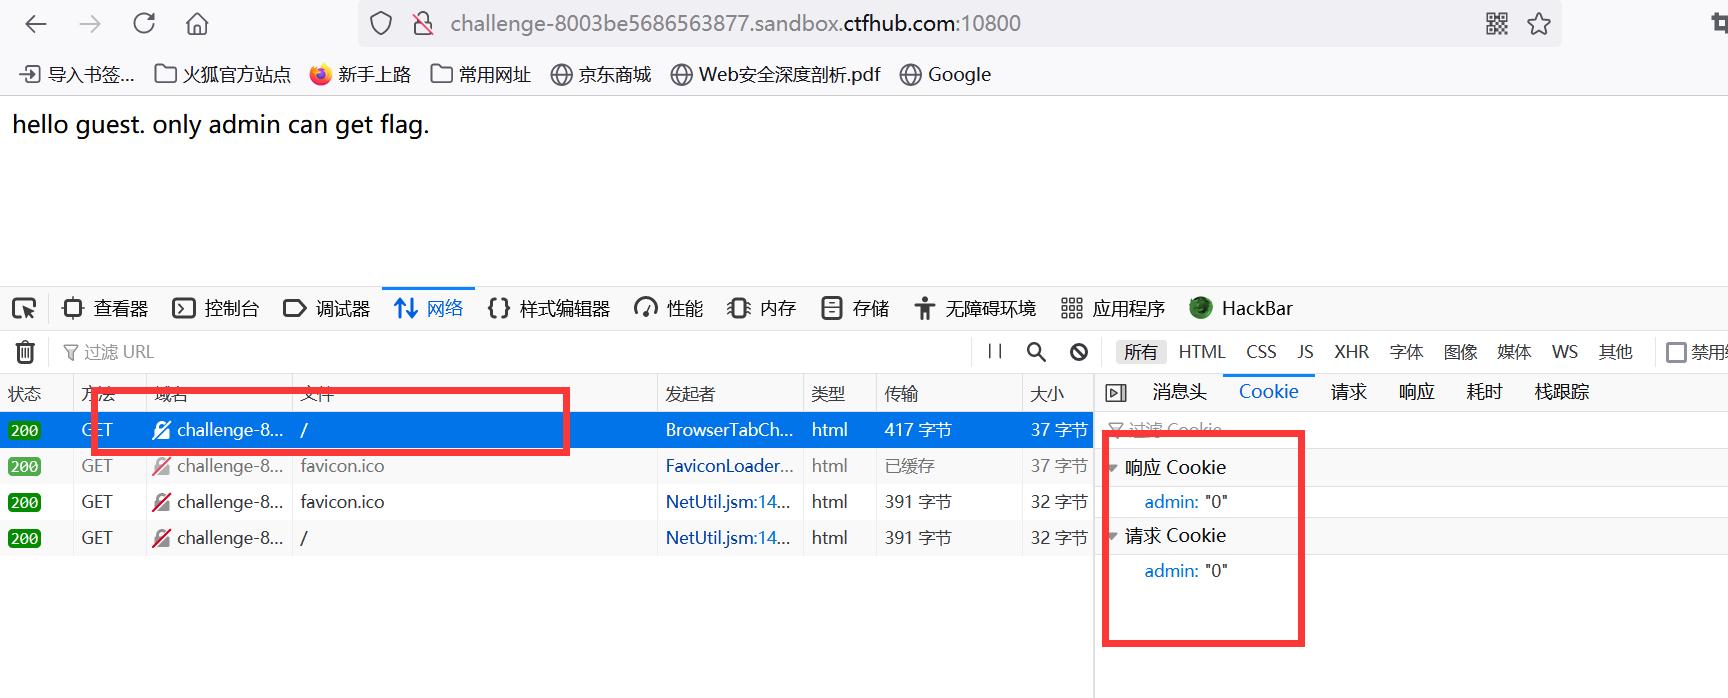Open the Web安全深度剖析.pdf bookmark
Viewport: 1728px width, 698px height.
coord(775,74)
